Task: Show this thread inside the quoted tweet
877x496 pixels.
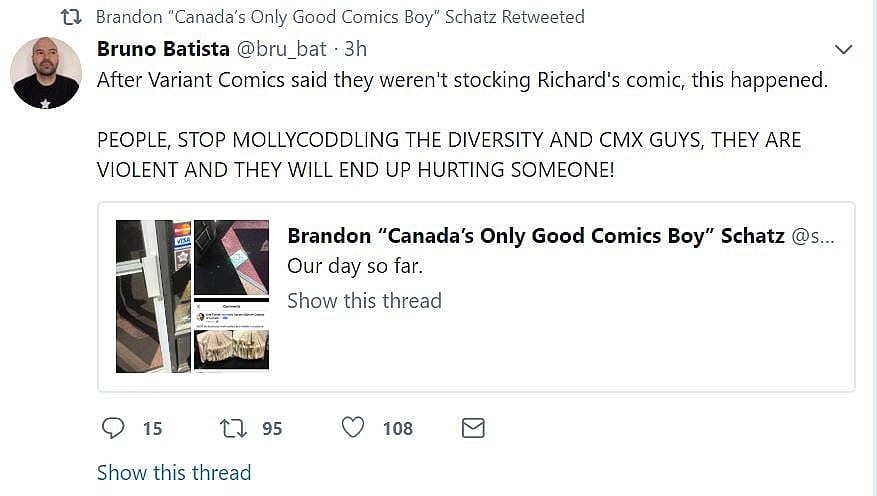Action: 364,300
